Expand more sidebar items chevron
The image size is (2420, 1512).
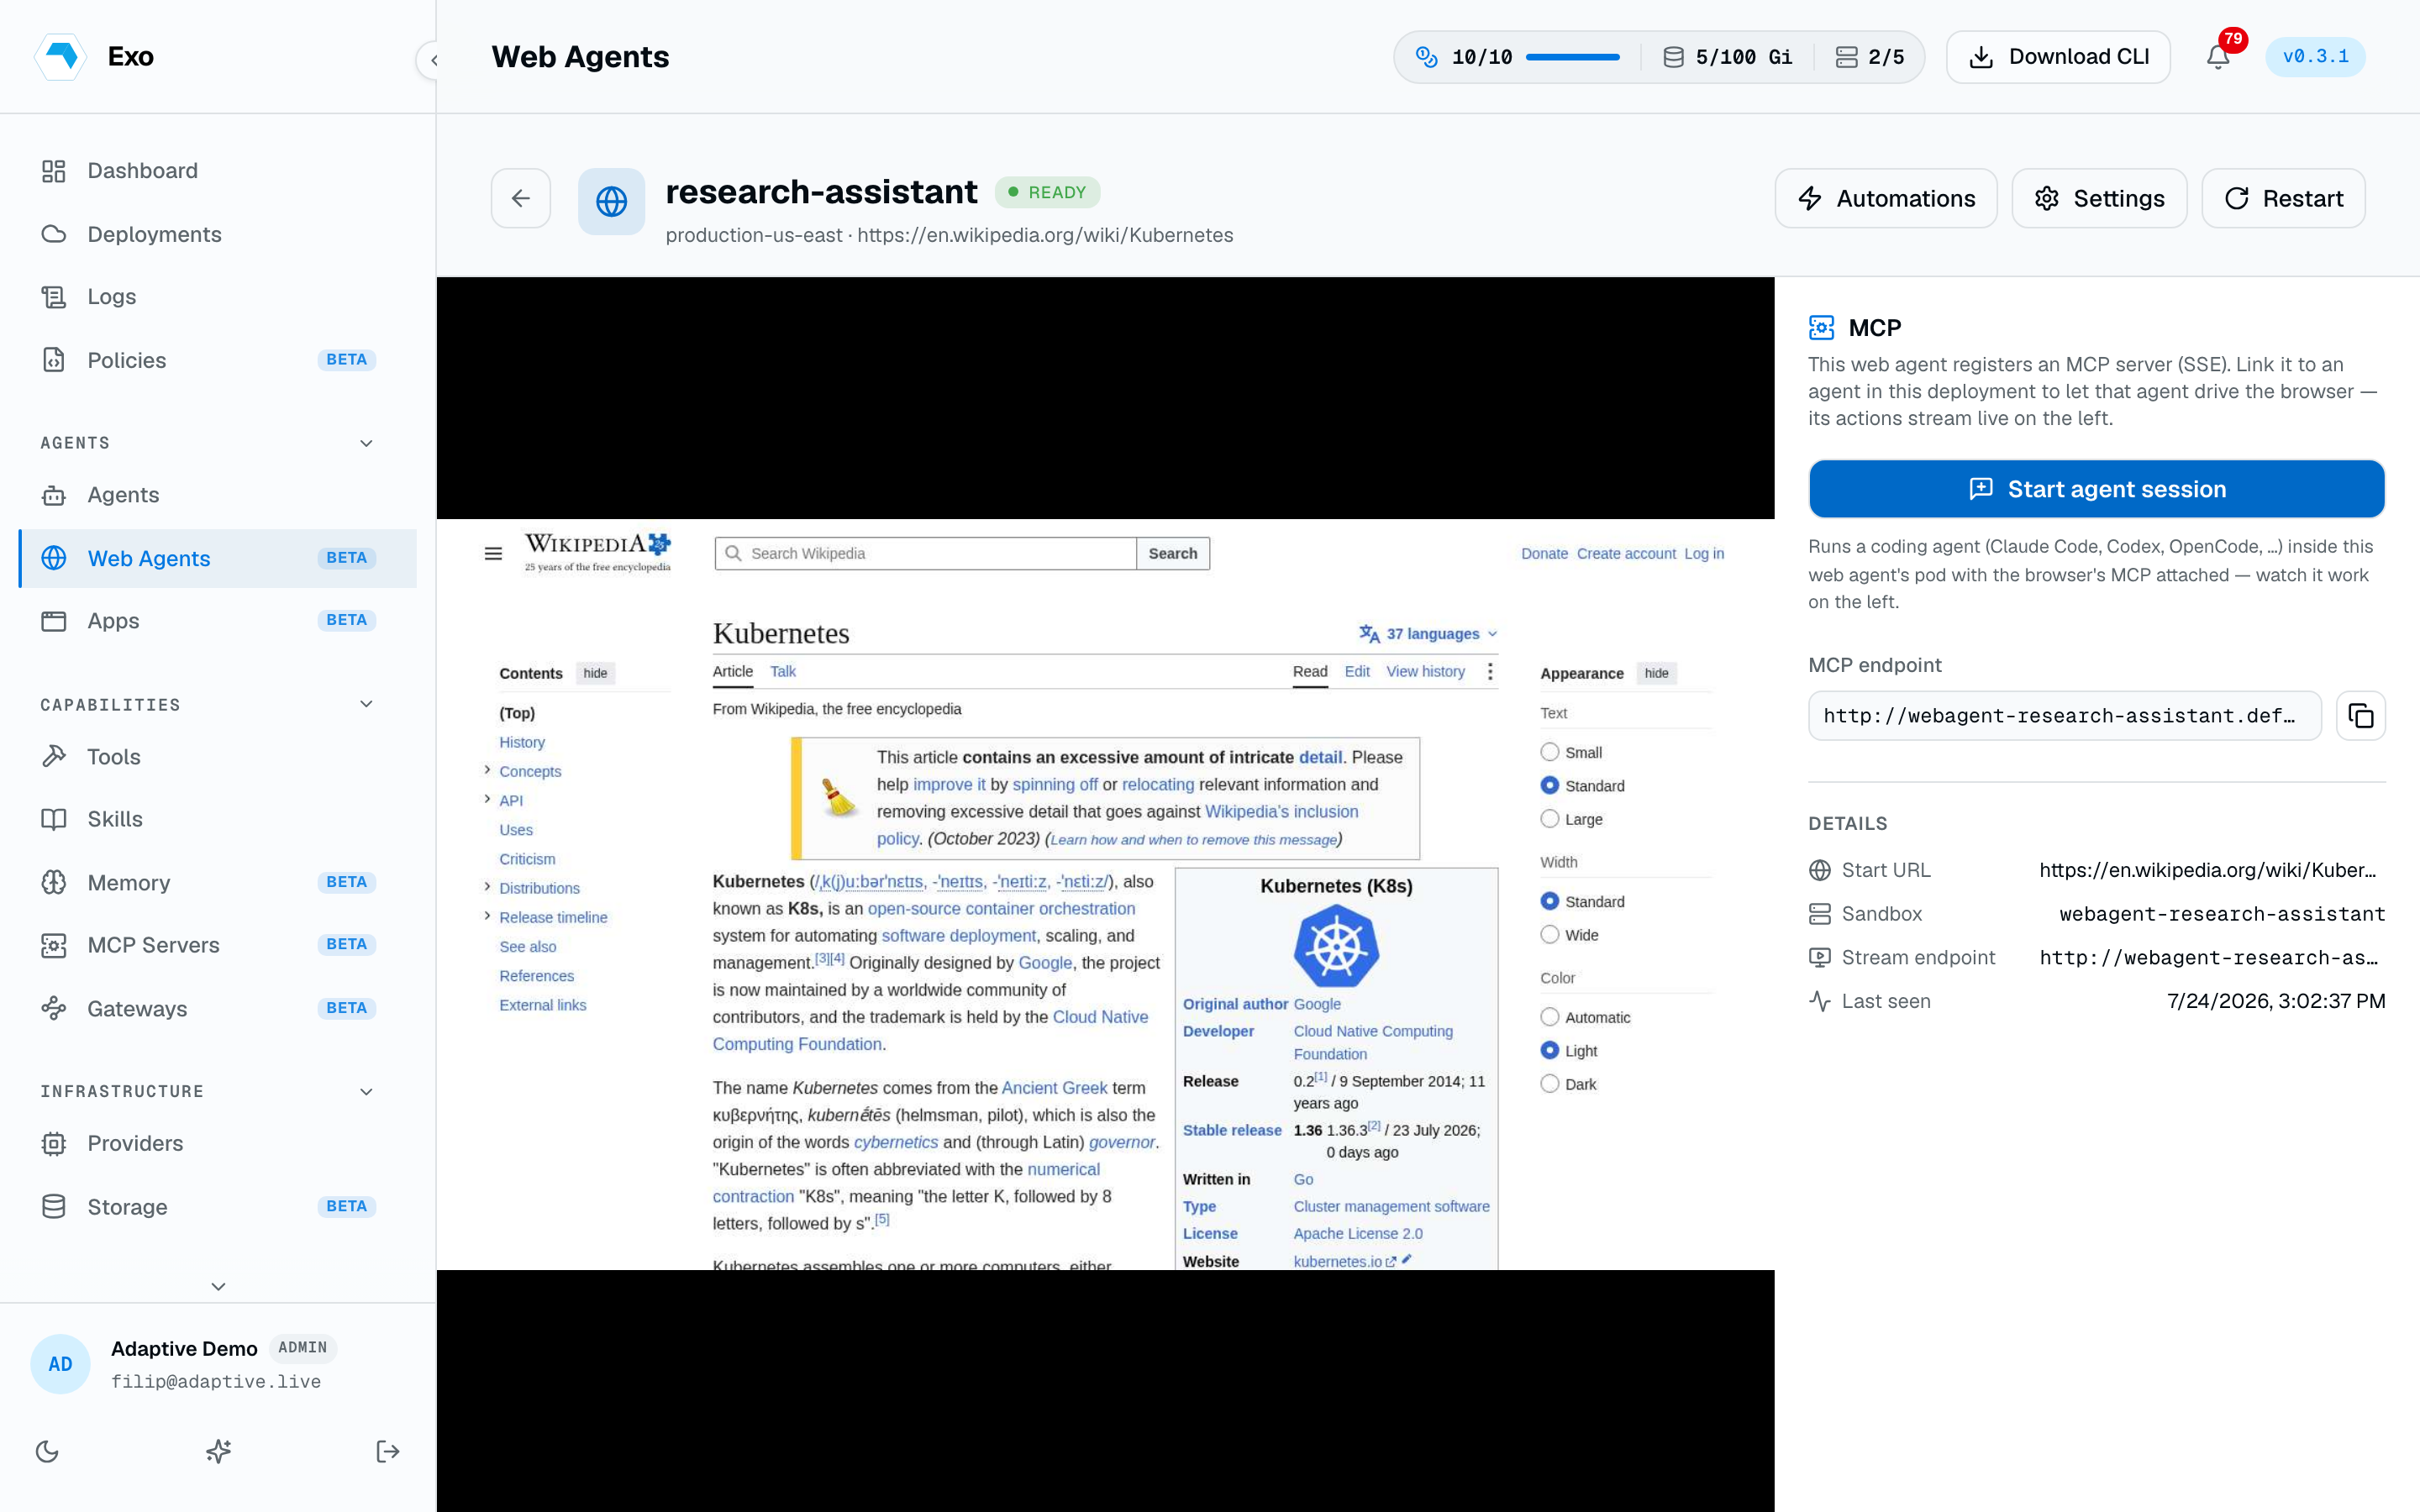click(x=218, y=1286)
